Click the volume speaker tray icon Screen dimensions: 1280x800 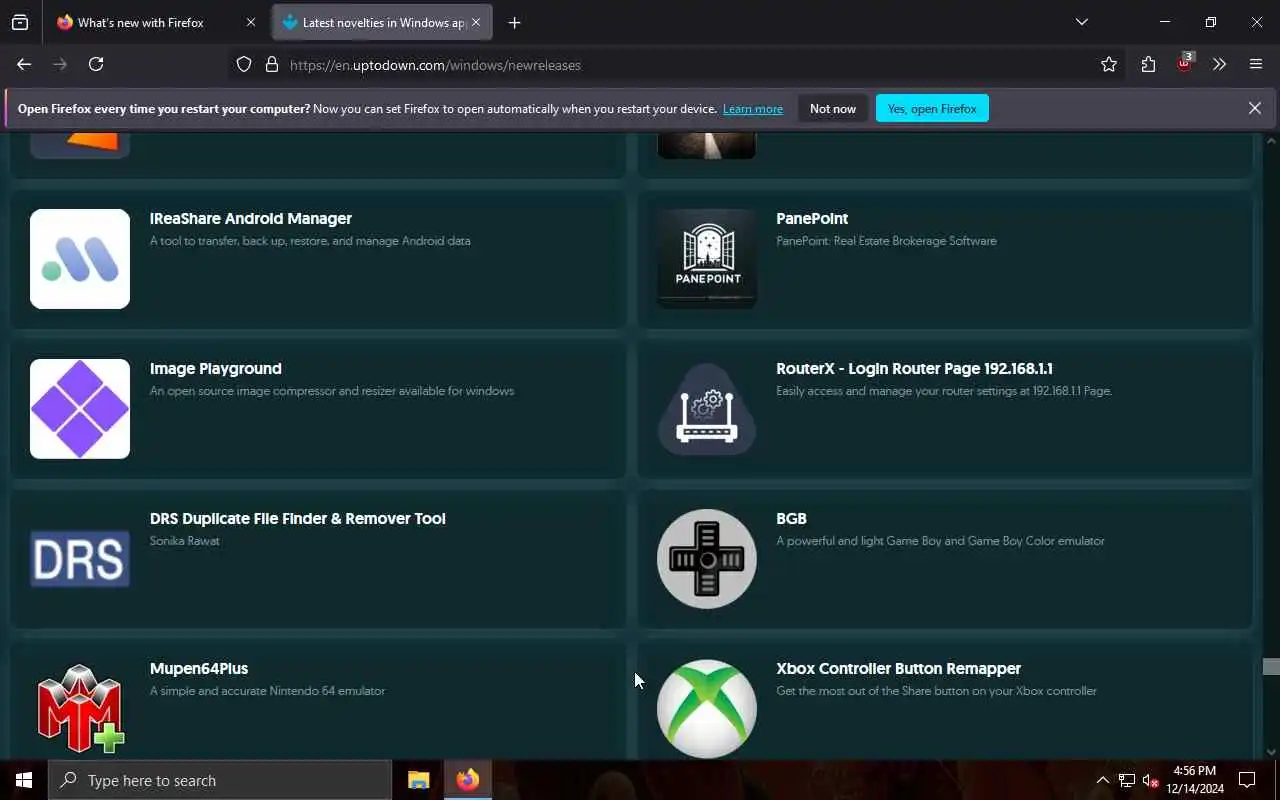(x=1150, y=781)
